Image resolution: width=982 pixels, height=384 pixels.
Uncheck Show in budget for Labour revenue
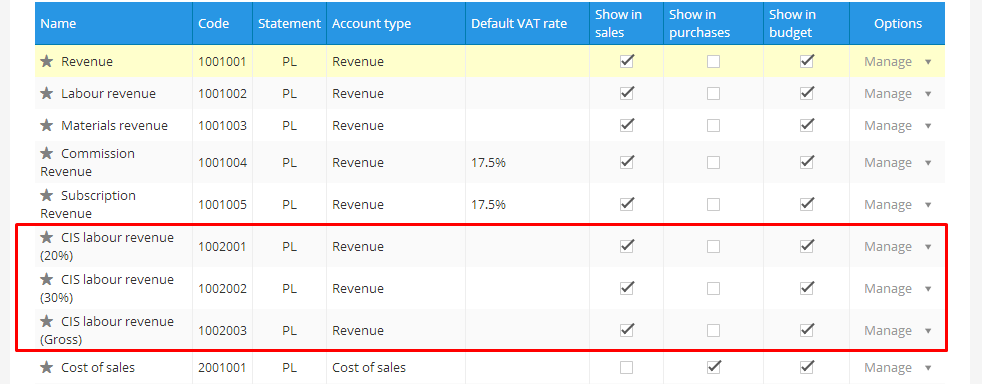coord(807,93)
